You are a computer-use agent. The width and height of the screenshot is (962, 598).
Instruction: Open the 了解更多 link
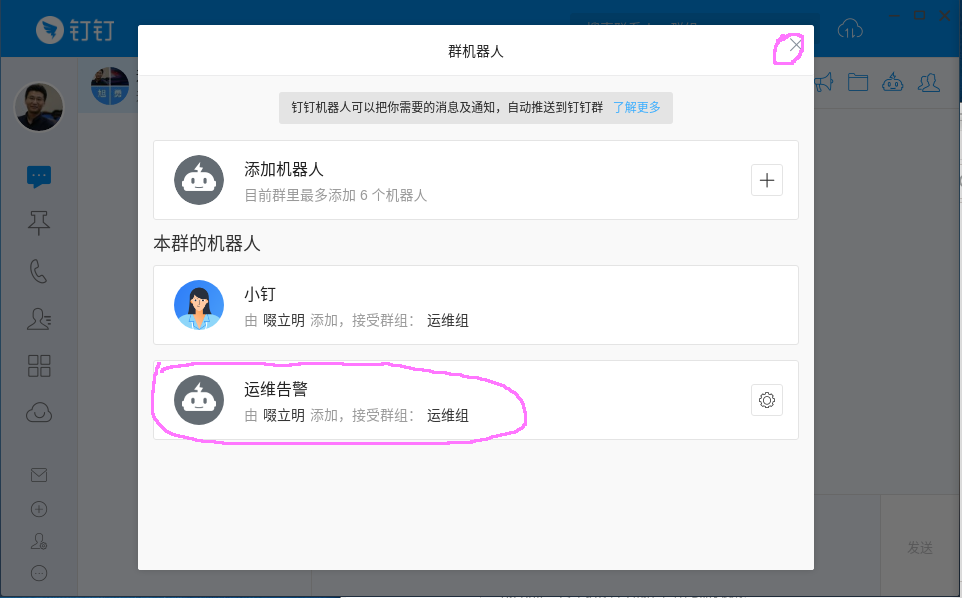[x=637, y=107]
